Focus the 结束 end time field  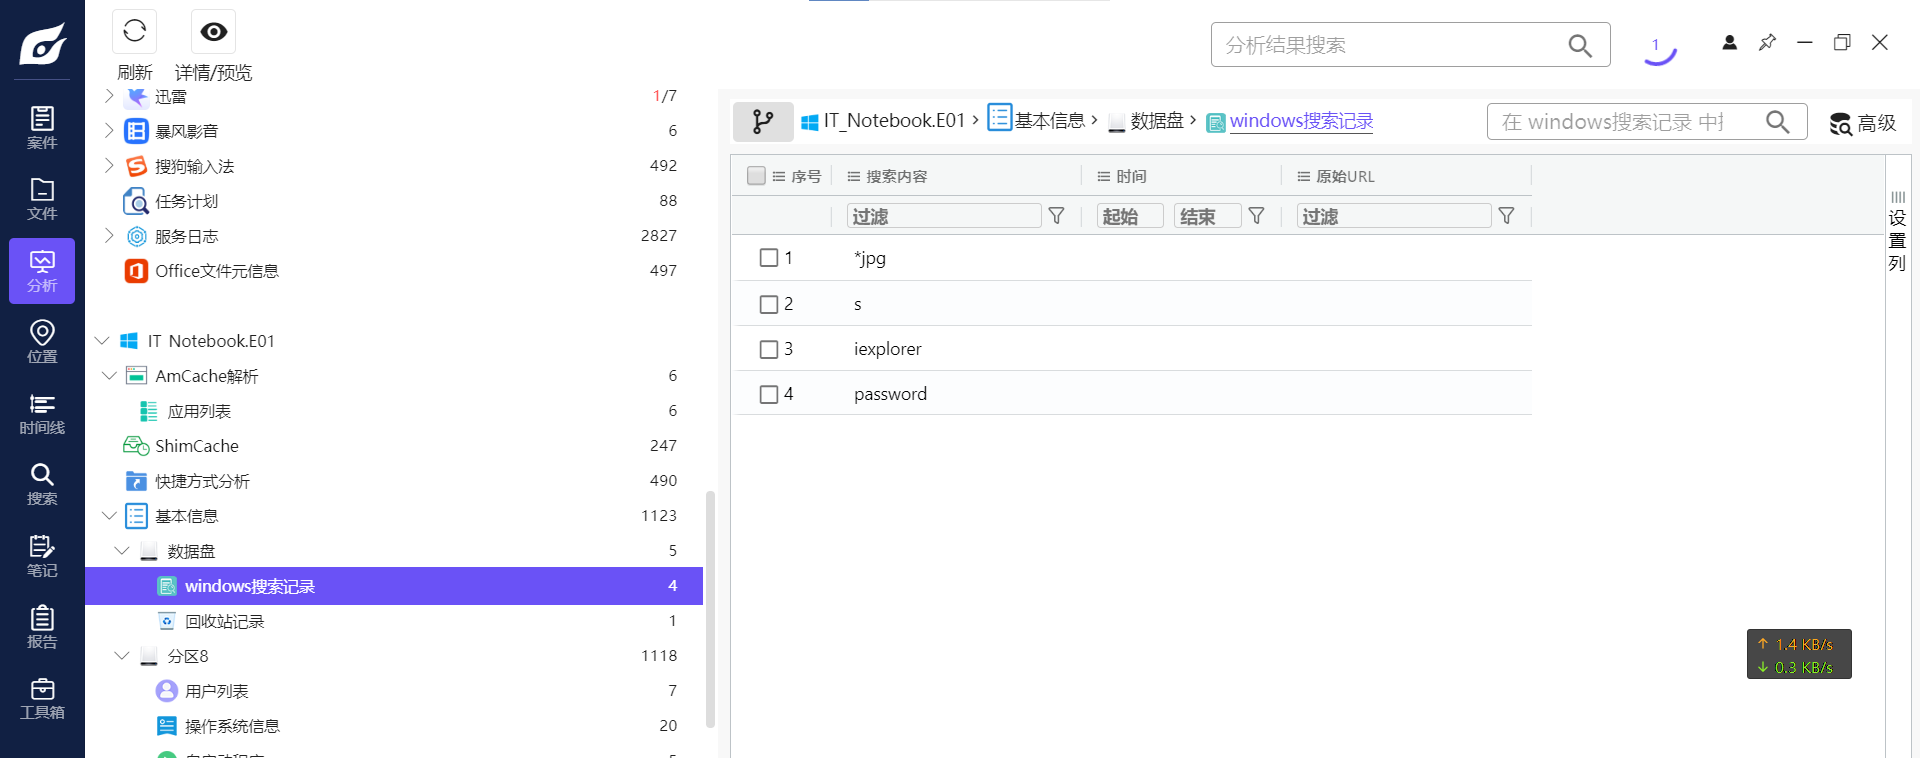click(x=1207, y=216)
